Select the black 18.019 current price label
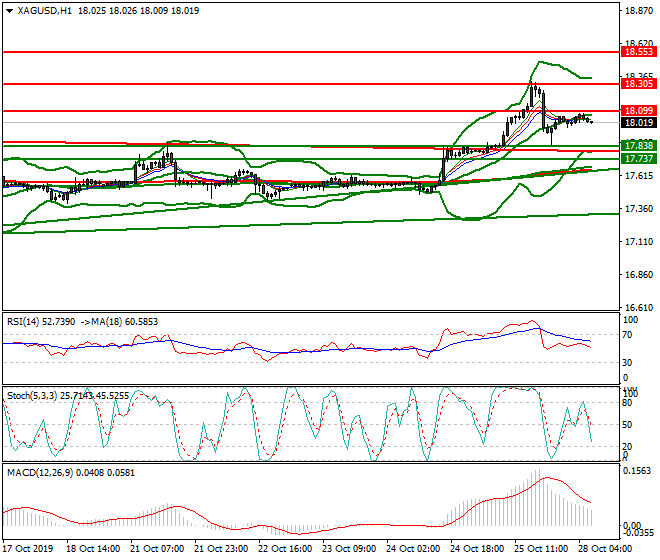 pos(639,123)
